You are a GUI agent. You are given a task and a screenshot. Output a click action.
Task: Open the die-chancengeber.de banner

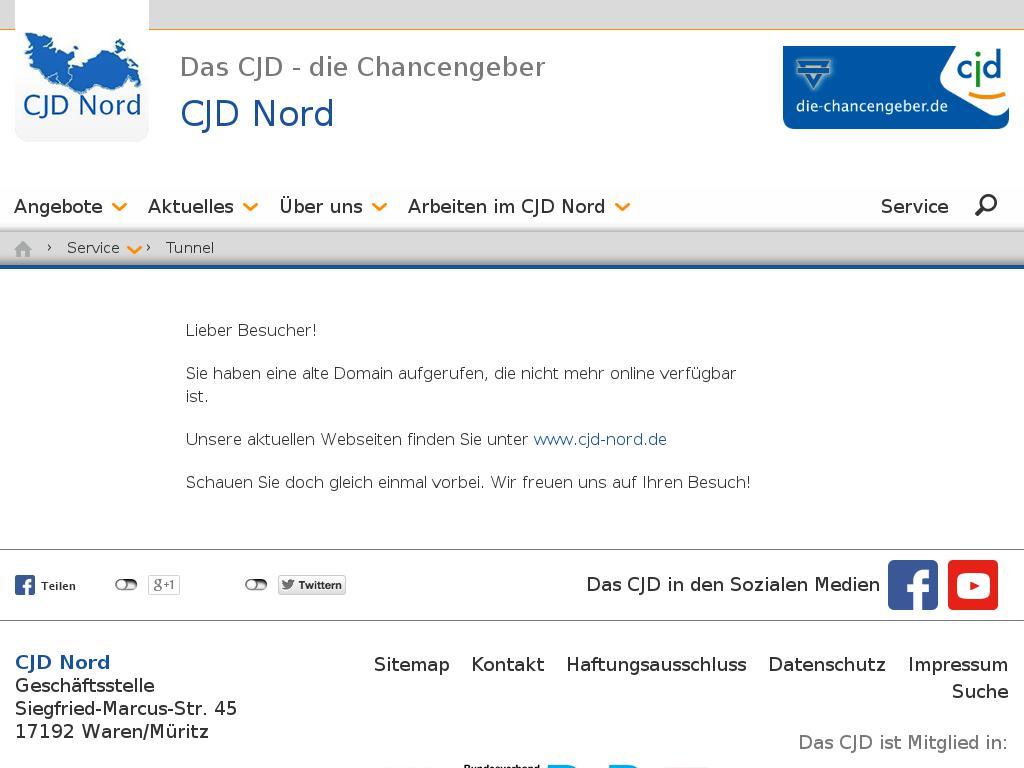point(895,87)
